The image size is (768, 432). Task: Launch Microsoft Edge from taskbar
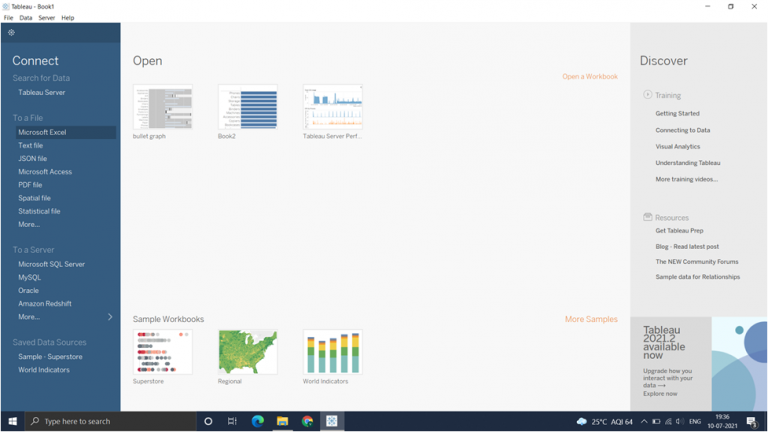[258, 421]
